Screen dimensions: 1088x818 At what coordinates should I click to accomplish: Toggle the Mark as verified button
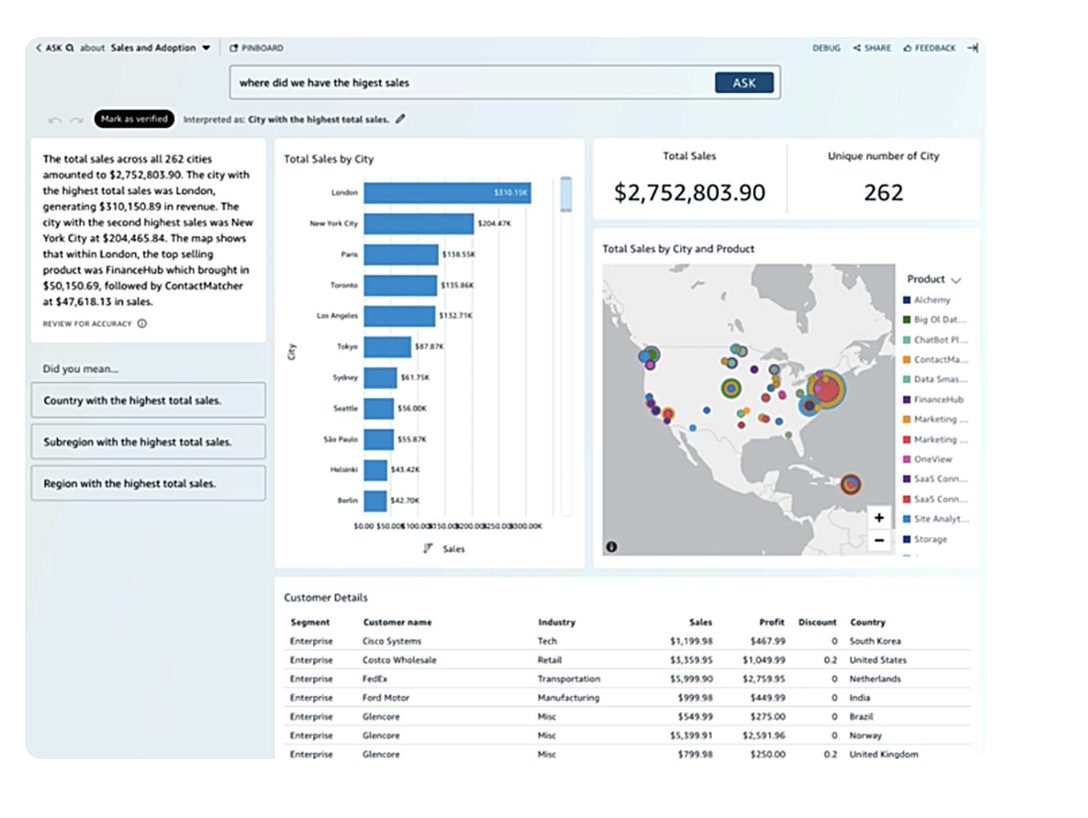click(134, 119)
